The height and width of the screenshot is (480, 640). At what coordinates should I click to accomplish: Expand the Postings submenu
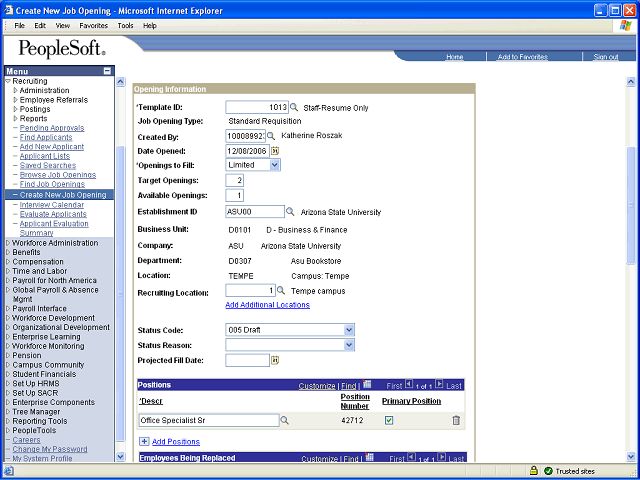pos(16,109)
